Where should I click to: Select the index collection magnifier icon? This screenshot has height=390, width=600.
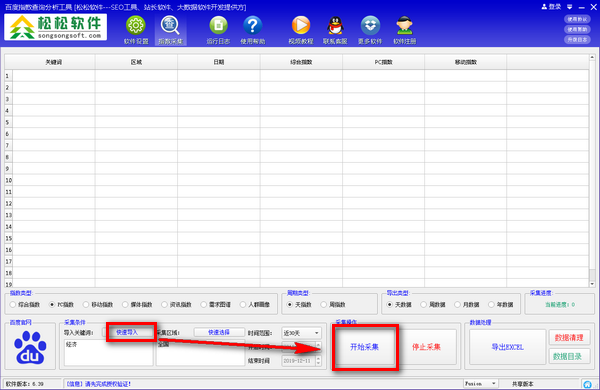(x=170, y=26)
